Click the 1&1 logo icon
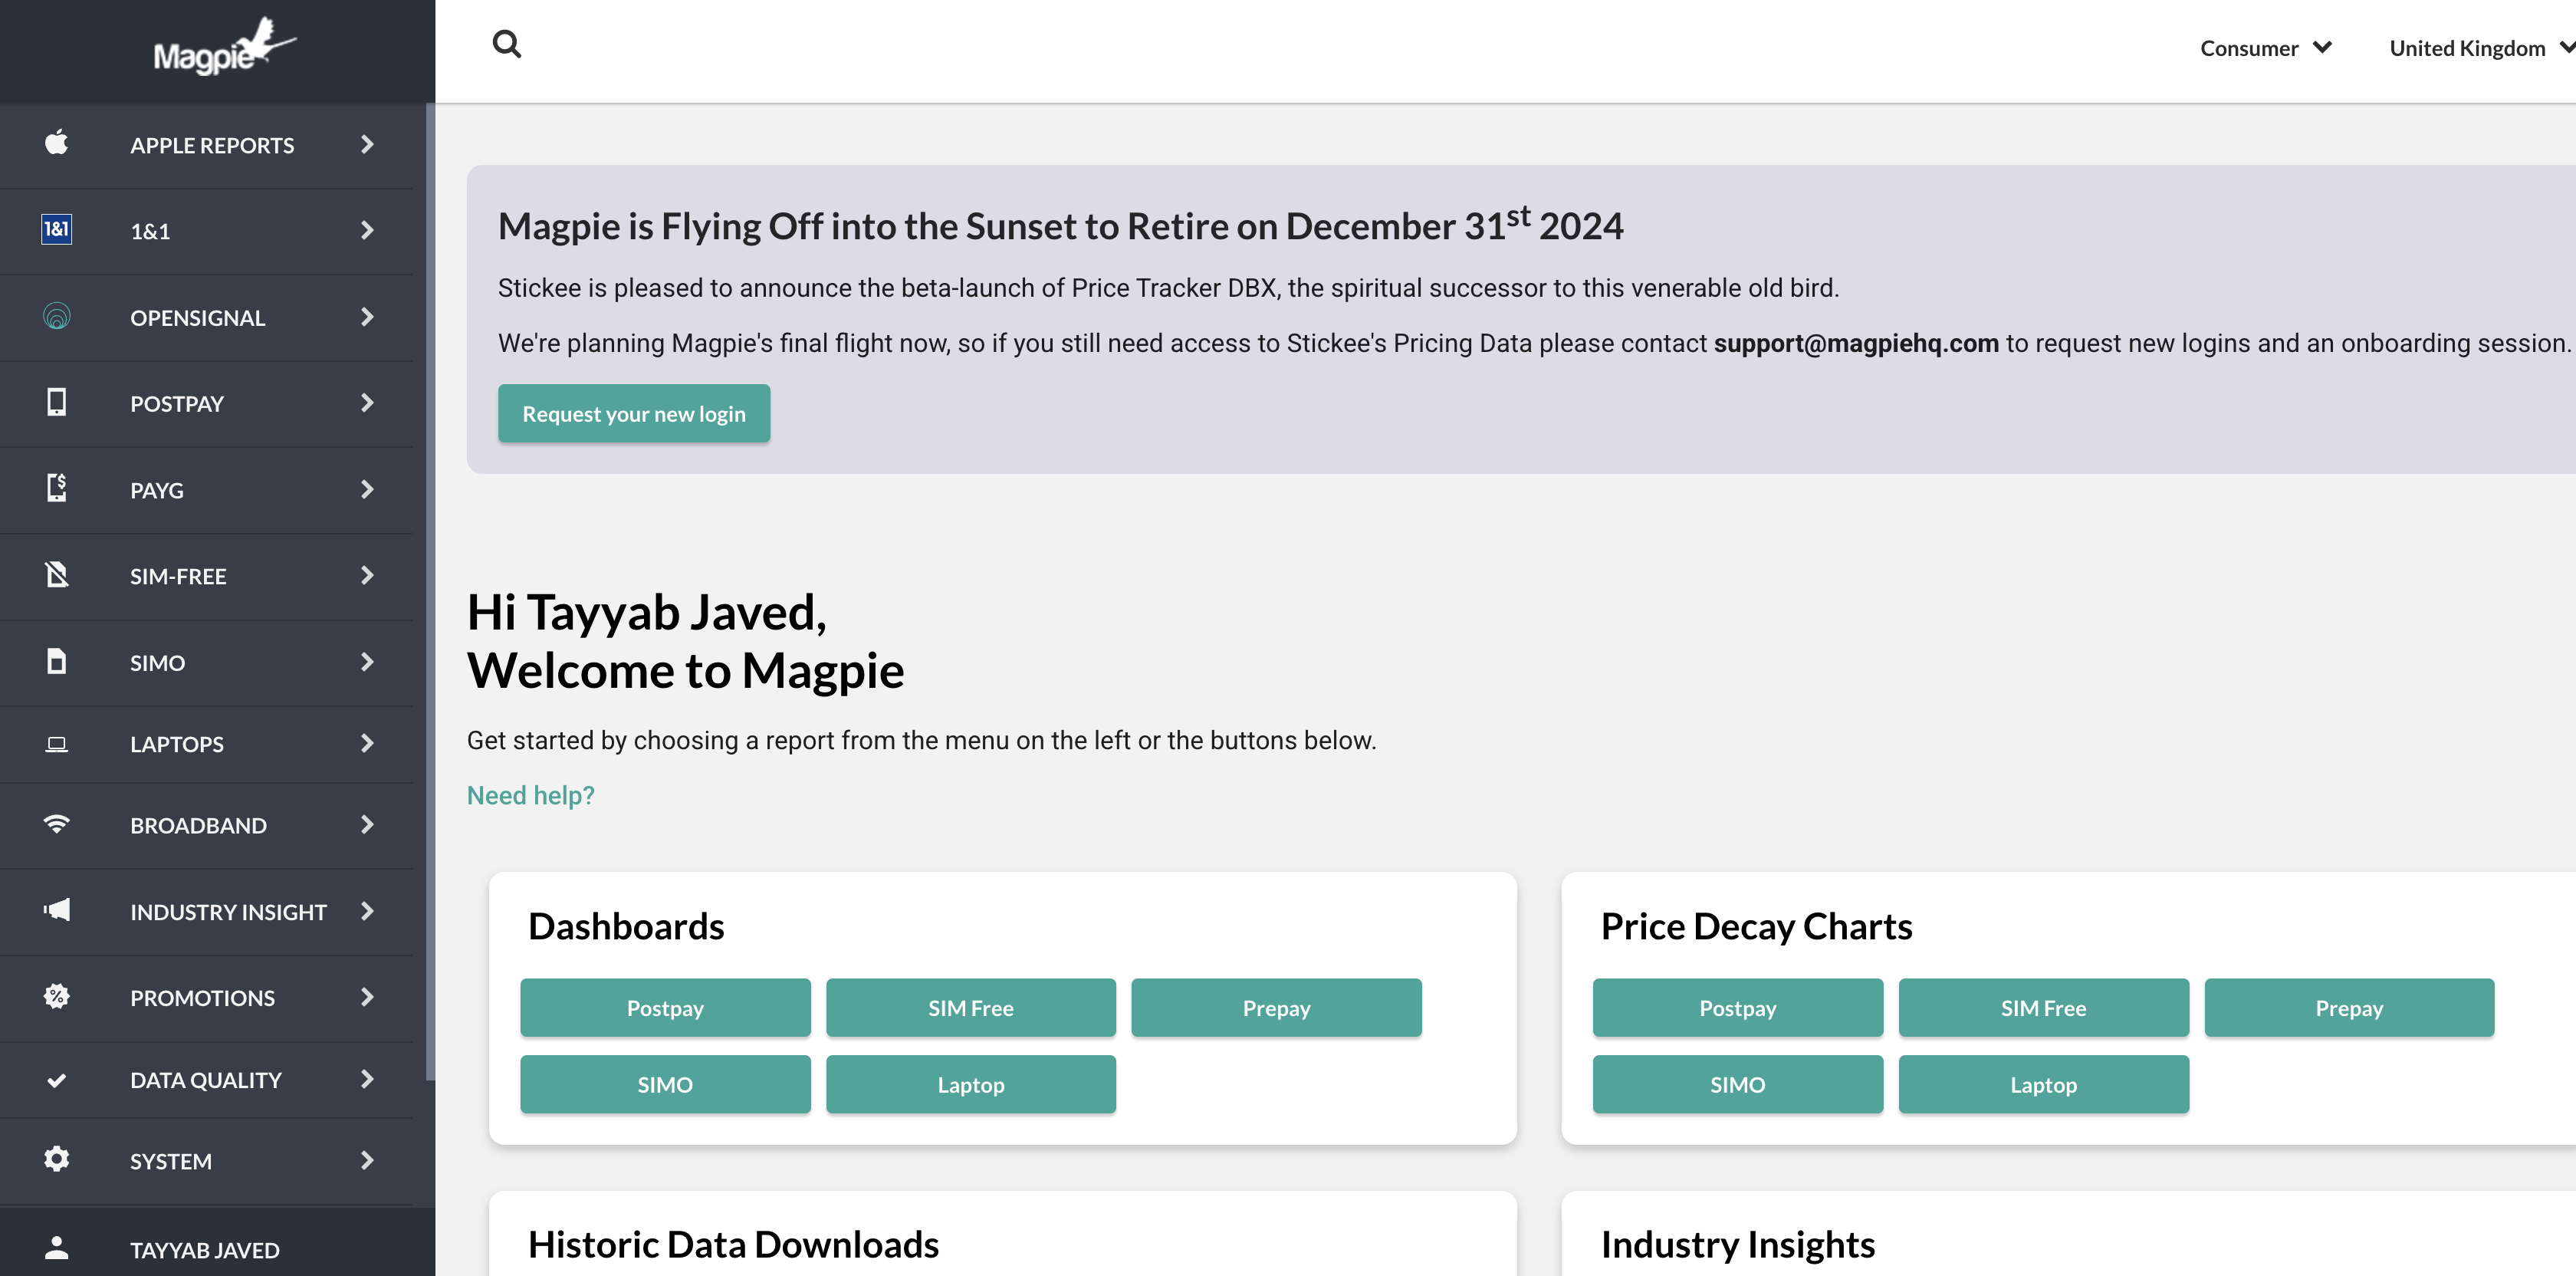Viewport: 2576px width, 1276px height. click(57, 230)
